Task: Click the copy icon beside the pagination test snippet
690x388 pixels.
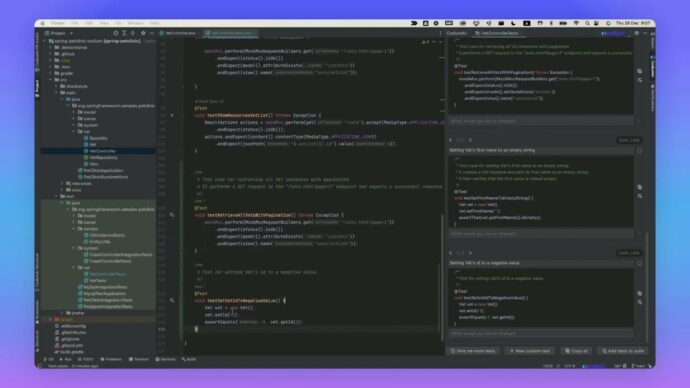Action: click(x=639, y=71)
